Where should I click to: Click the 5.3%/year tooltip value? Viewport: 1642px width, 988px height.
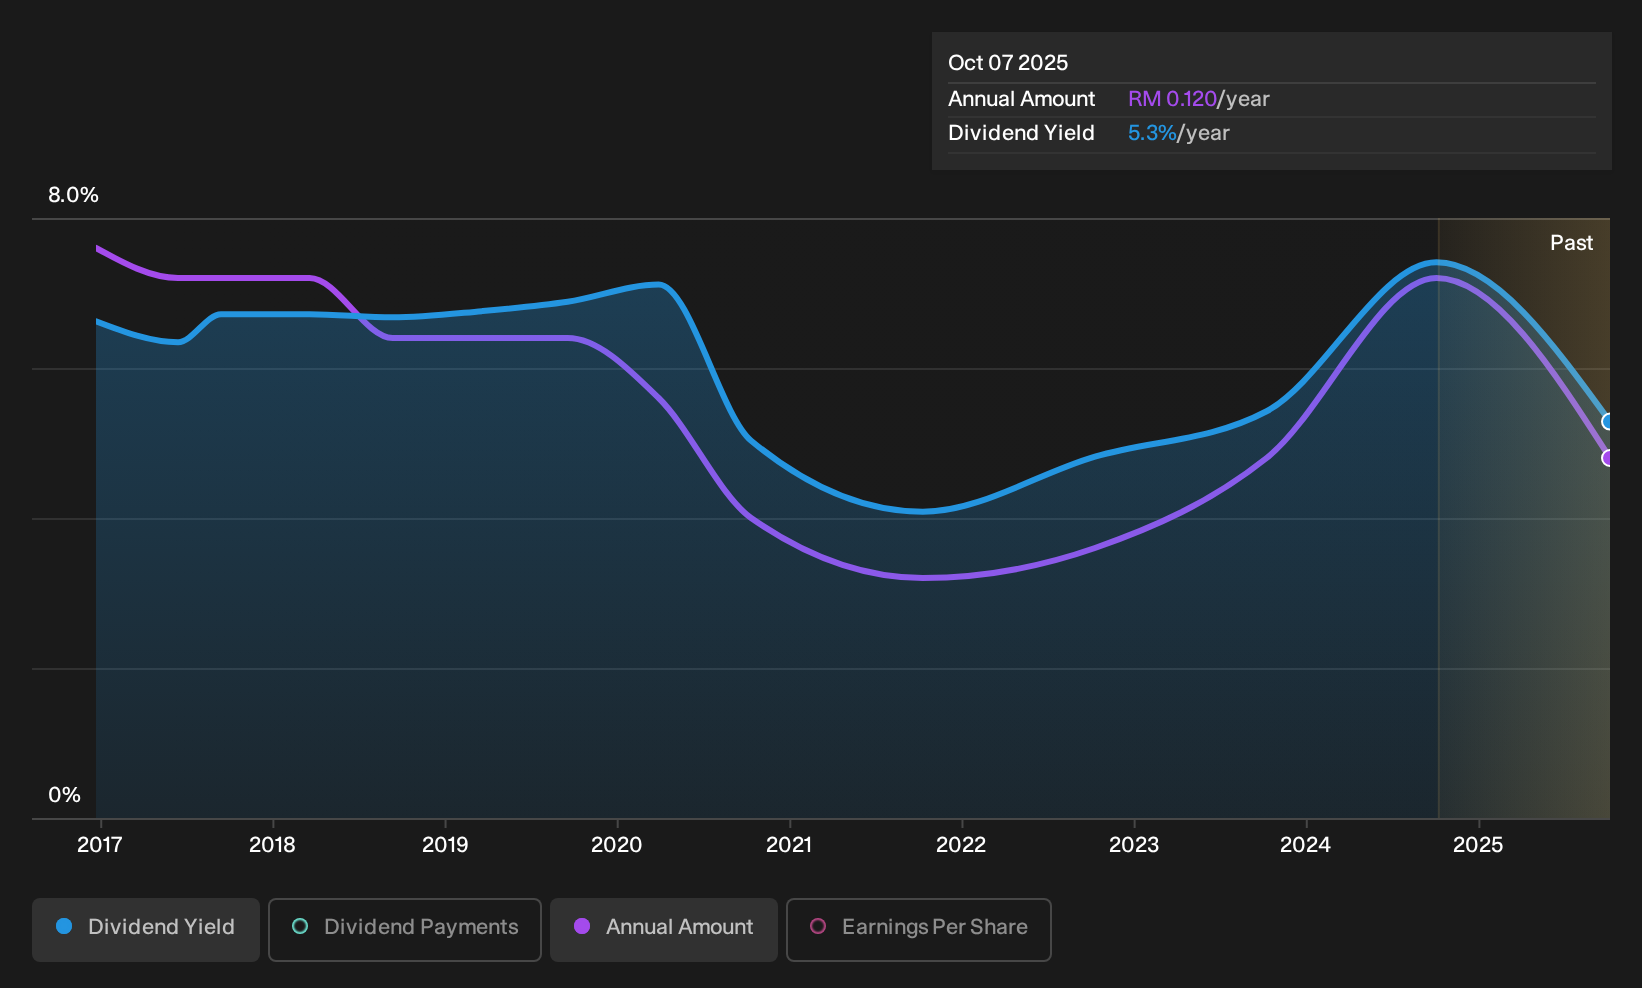coord(1179,133)
